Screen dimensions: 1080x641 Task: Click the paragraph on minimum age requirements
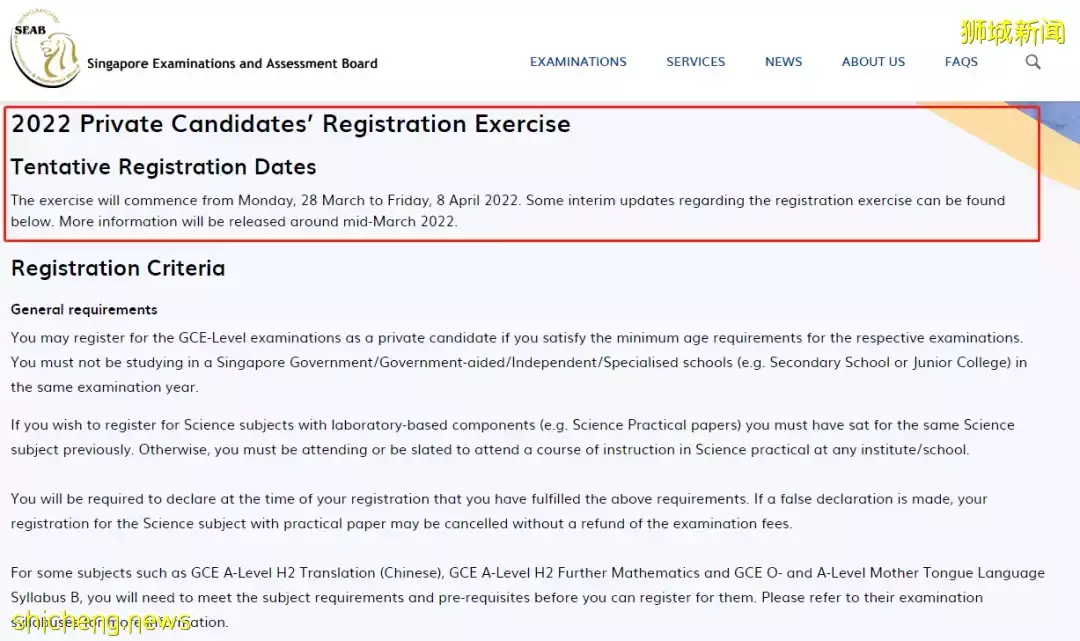tap(518, 362)
